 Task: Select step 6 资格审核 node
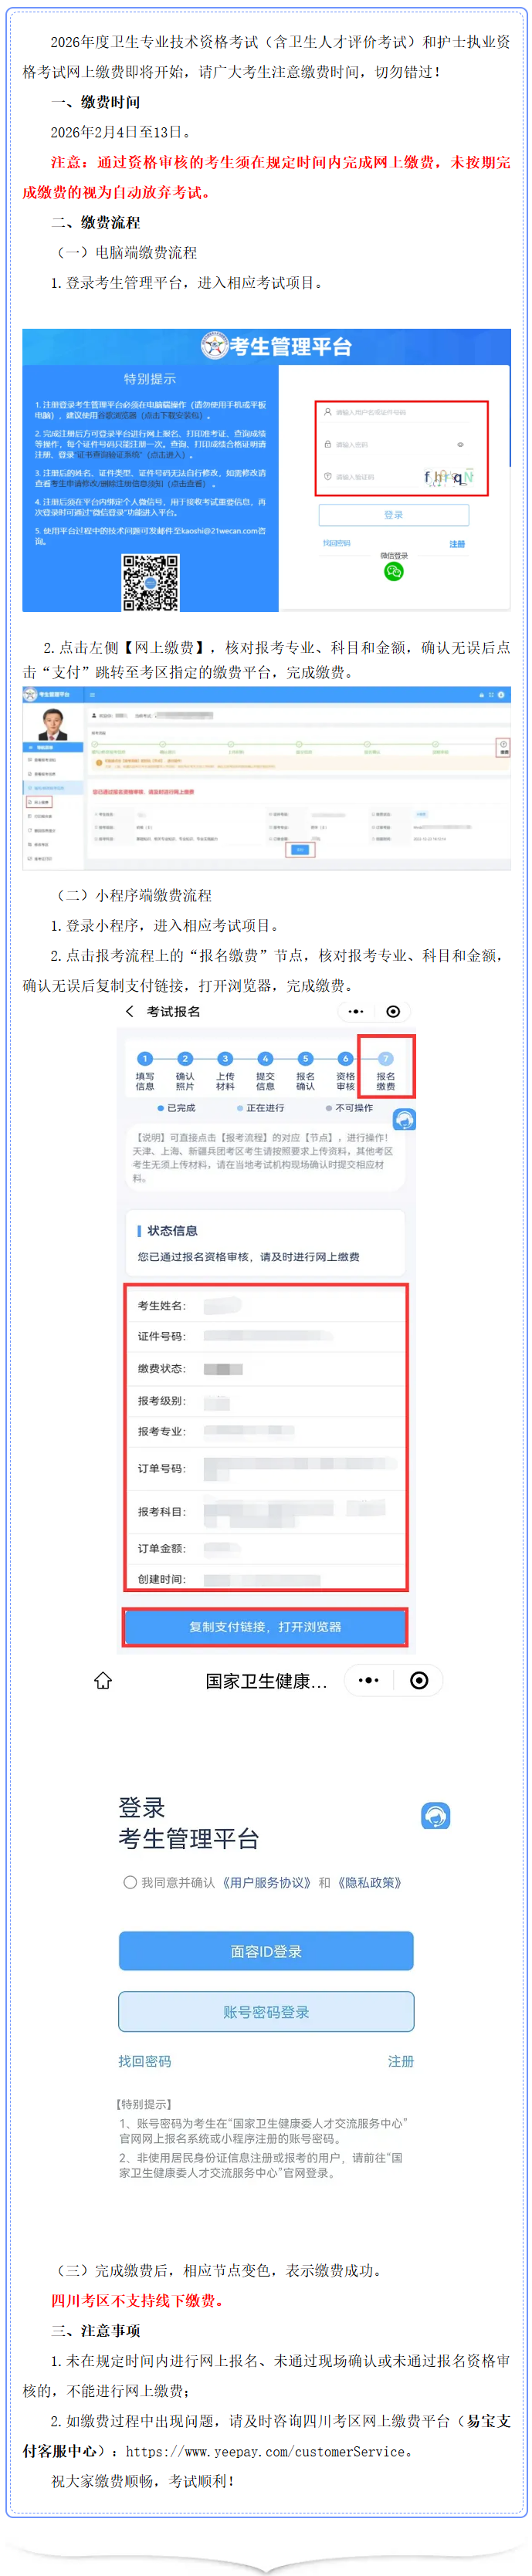tap(345, 1071)
